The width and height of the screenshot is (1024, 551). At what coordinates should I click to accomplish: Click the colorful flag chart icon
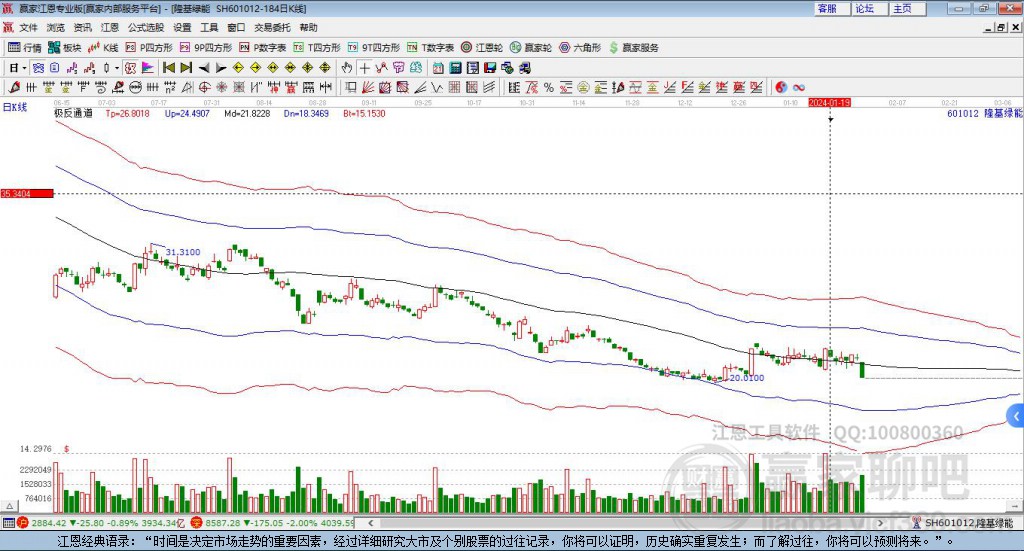pos(149,68)
